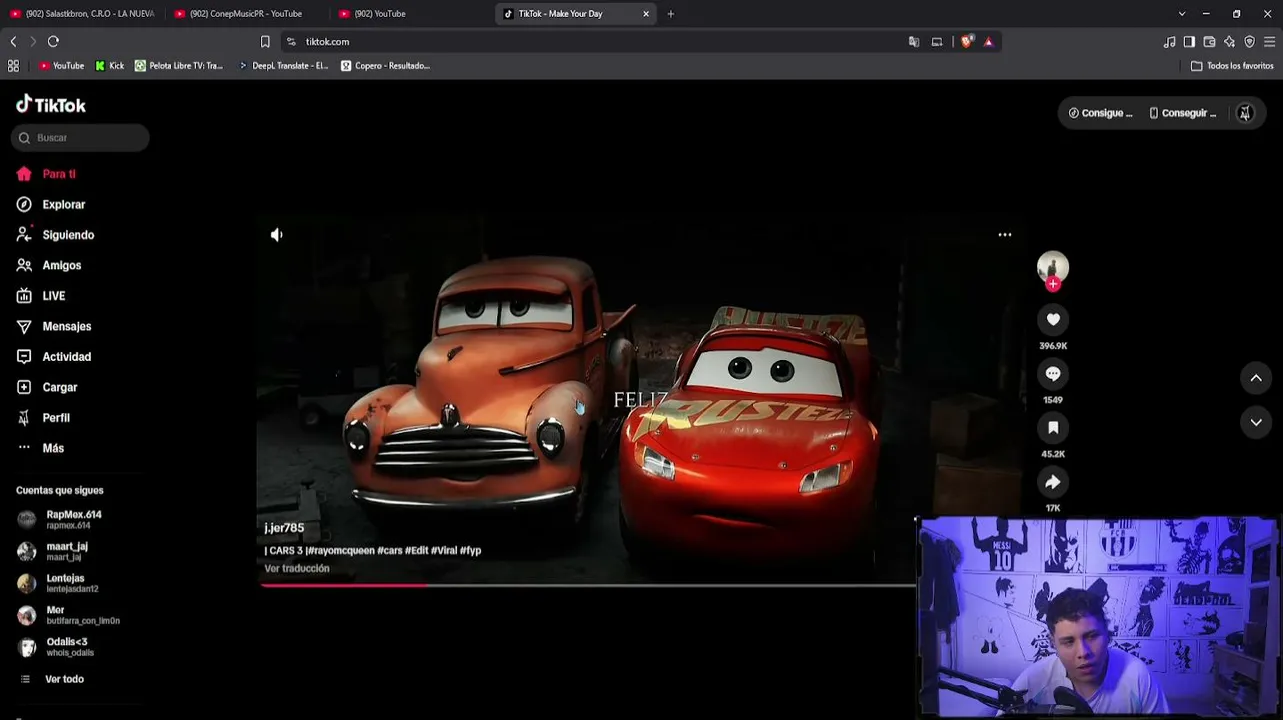
Task: Expand the Más menu in the sidebar
Action: click(x=40, y=449)
